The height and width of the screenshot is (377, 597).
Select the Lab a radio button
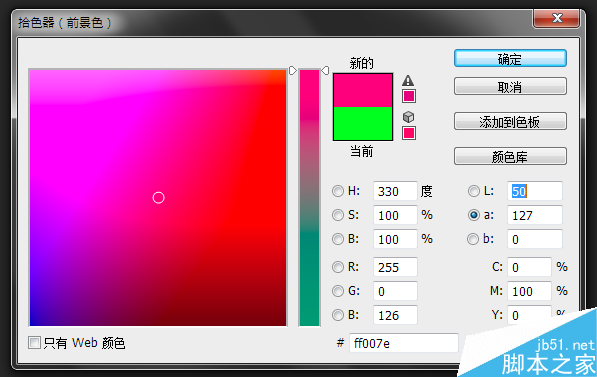(x=474, y=215)
